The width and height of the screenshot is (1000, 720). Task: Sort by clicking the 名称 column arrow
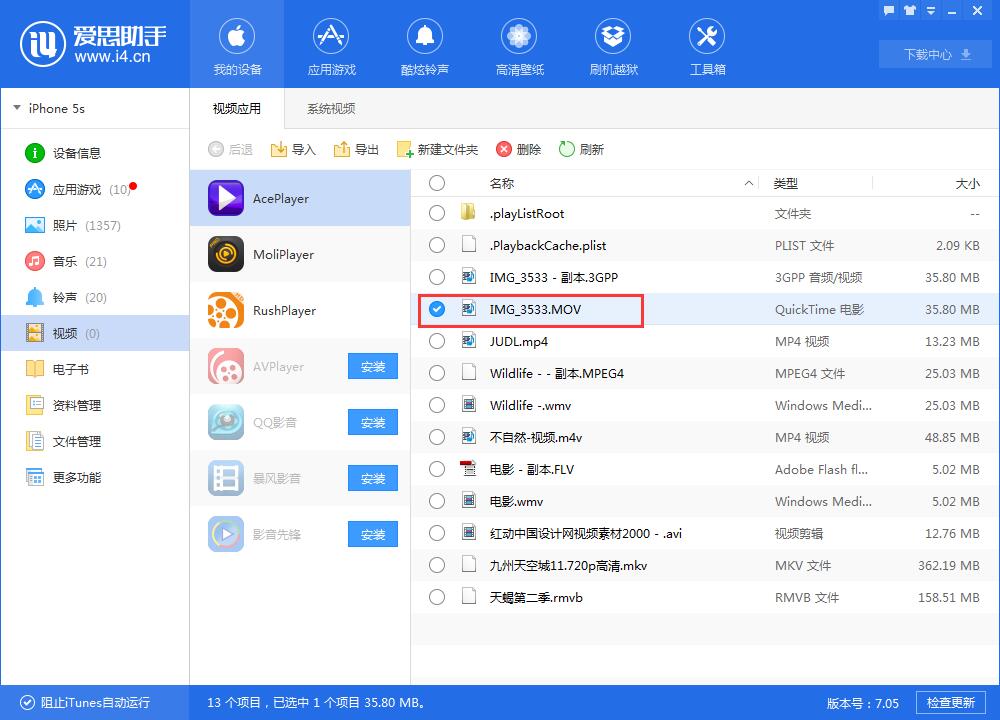point(746,184)
